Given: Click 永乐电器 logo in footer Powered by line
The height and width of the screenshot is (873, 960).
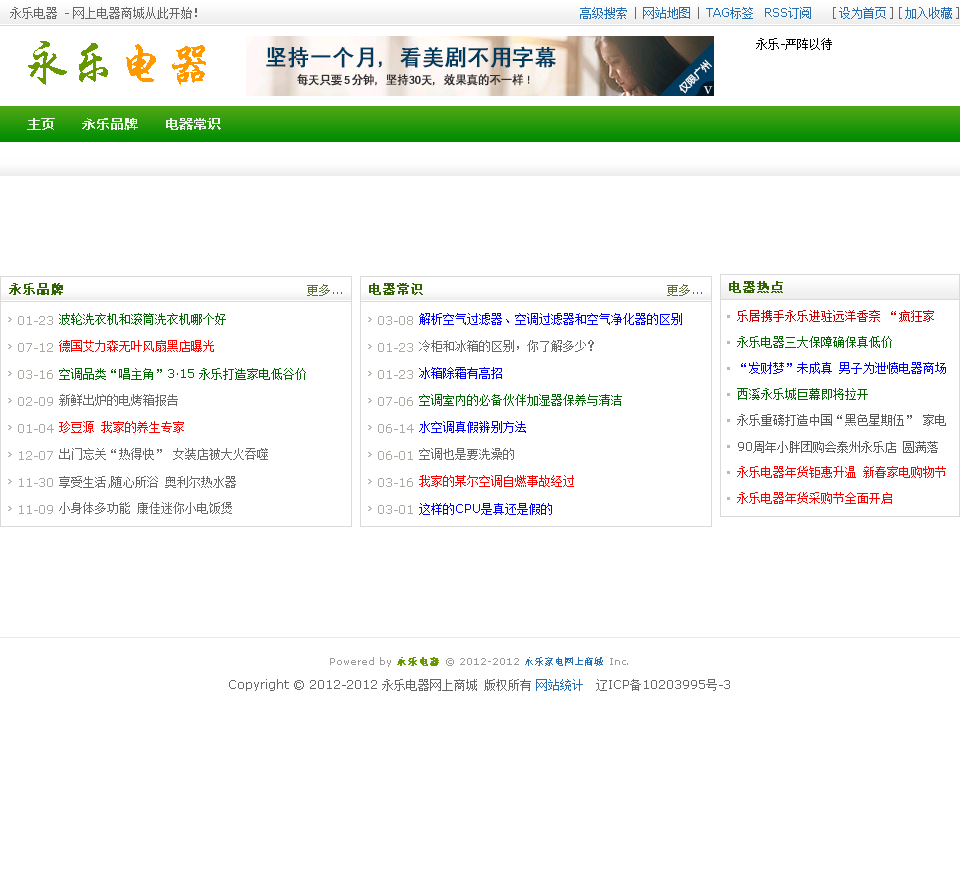Looking at the screenshot, I should (x=418, y=661).
